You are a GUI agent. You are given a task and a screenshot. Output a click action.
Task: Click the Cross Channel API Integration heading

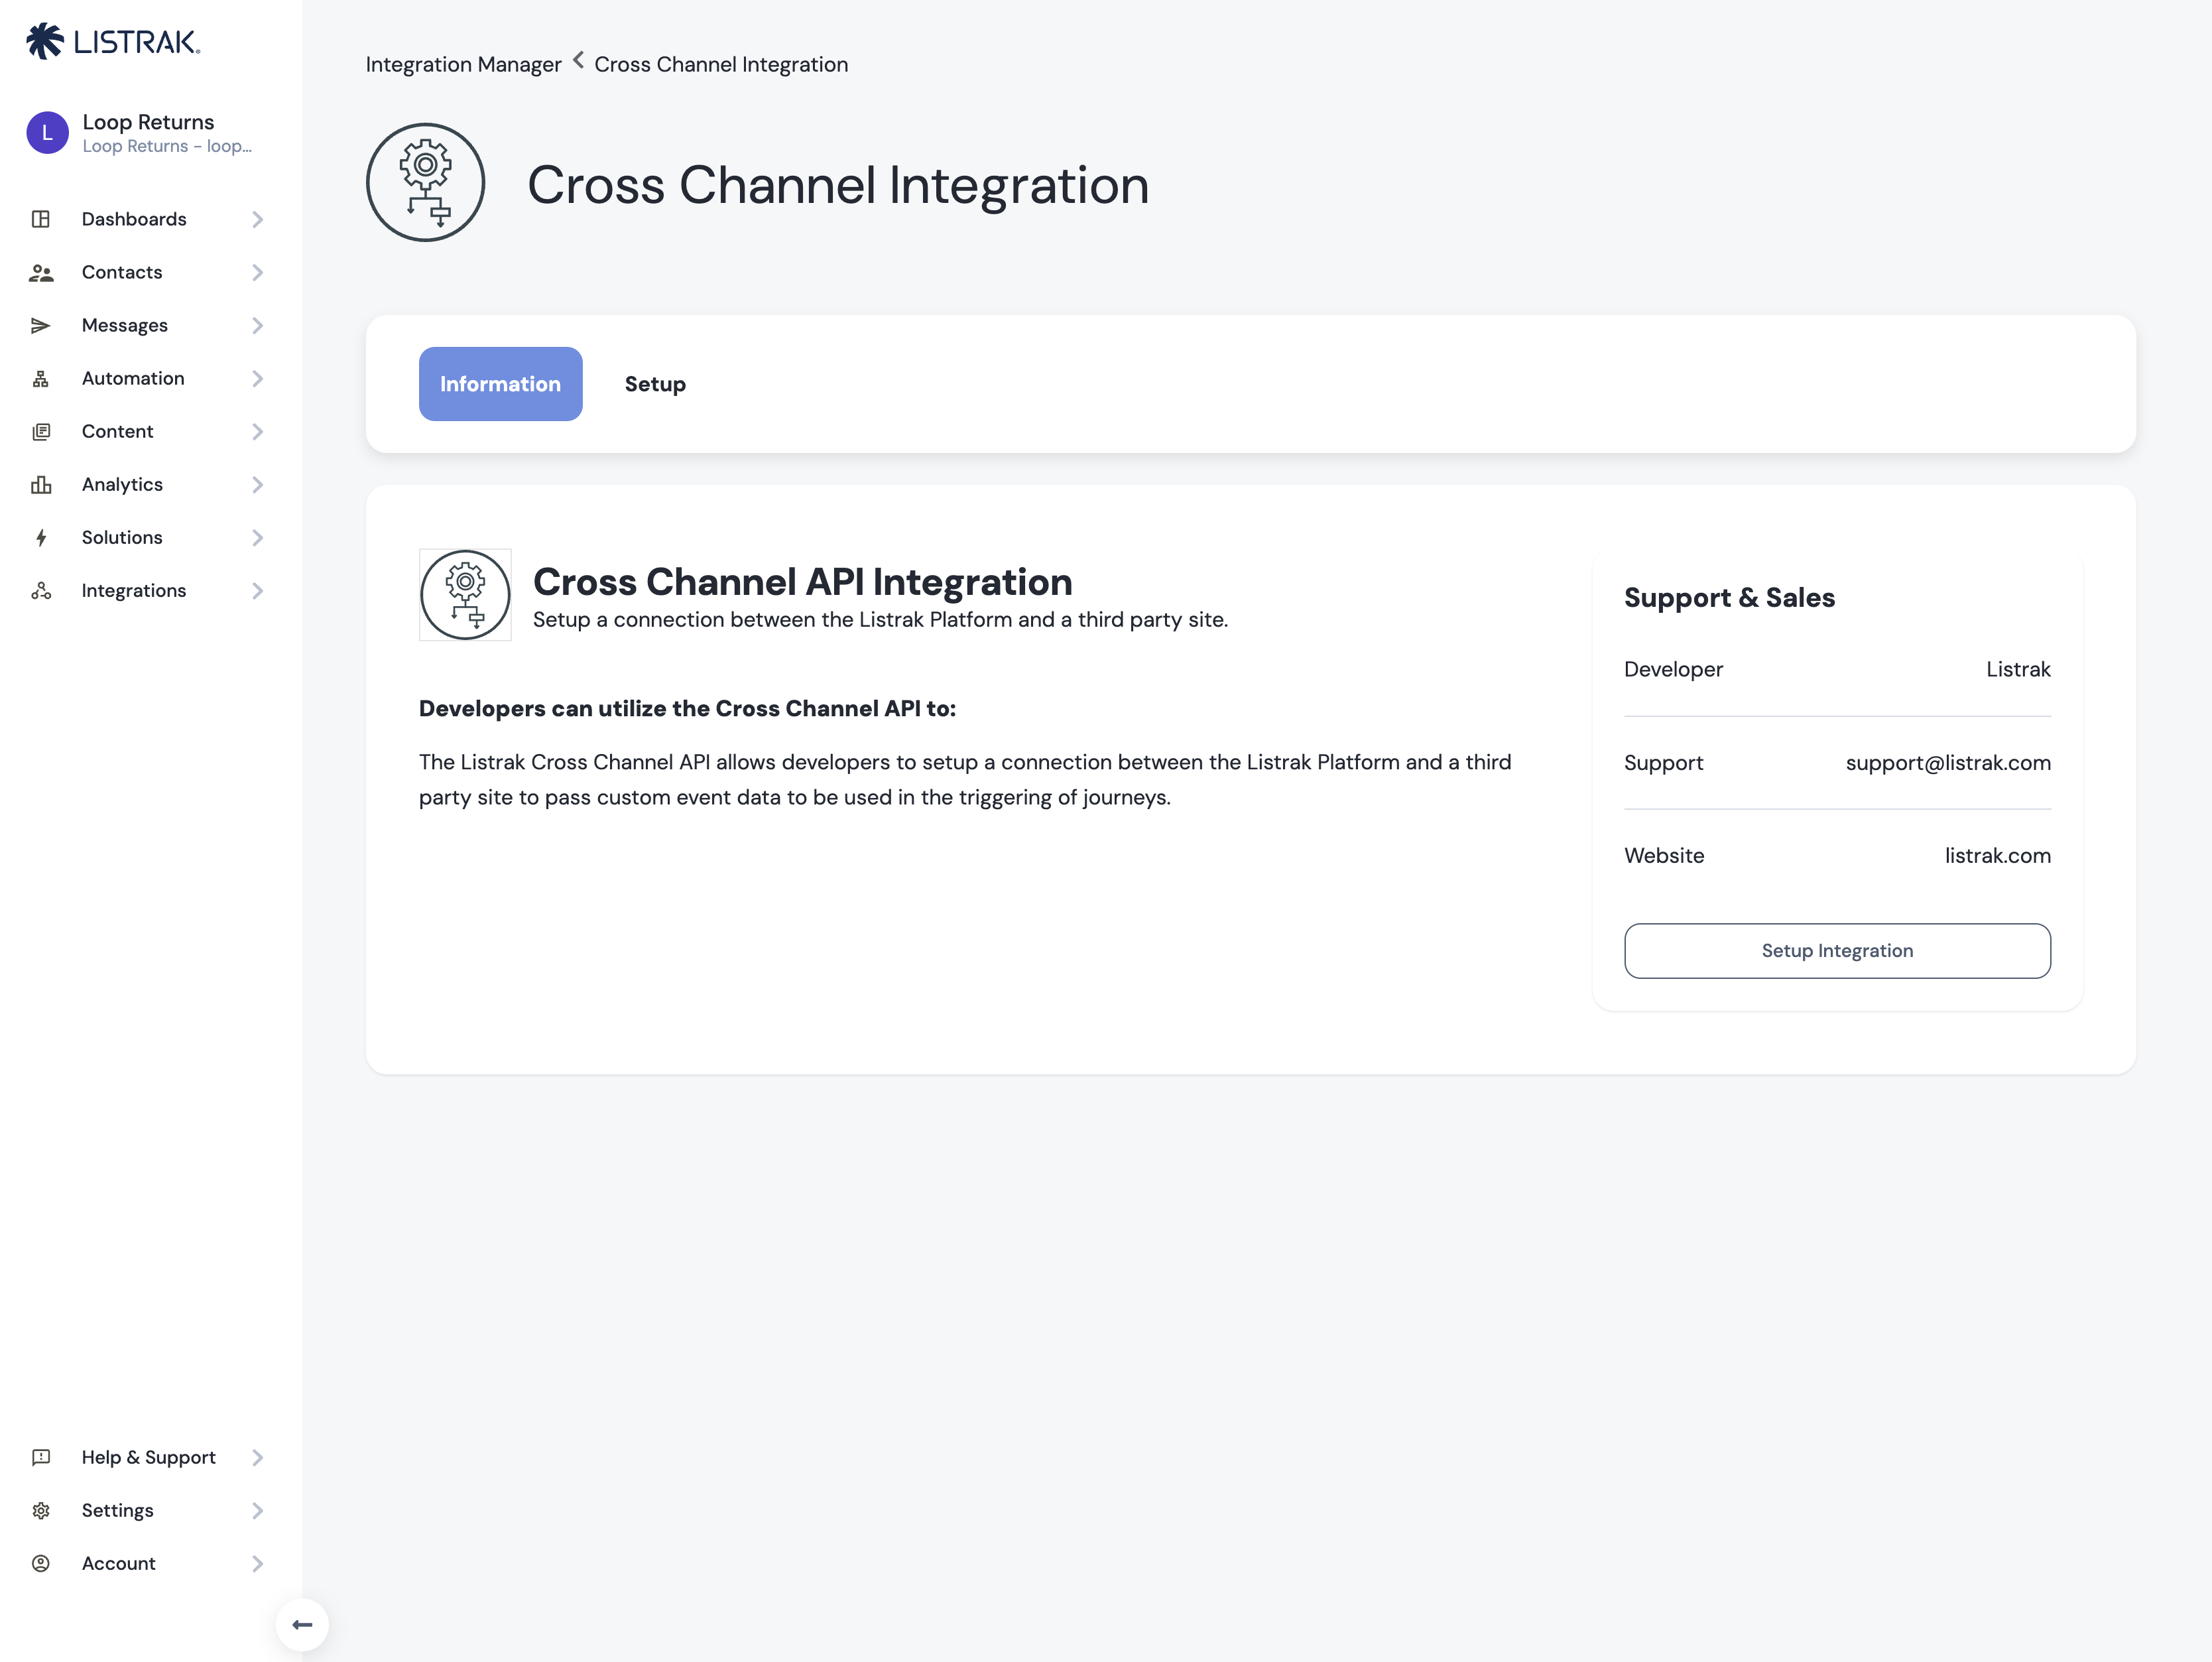[802, 581]
